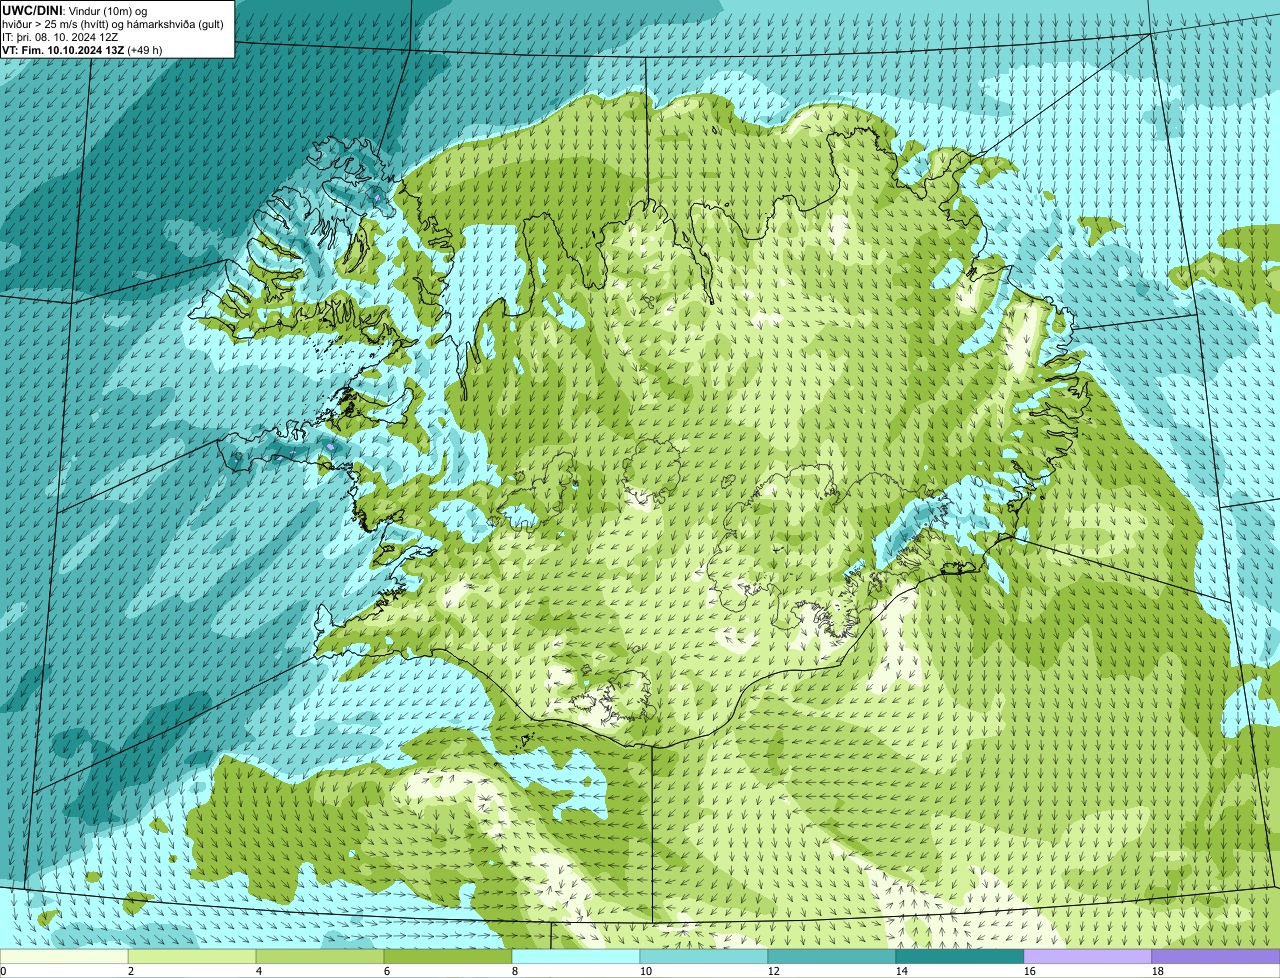Viewport: 1280px width, 978px height.
Task: Click the dark teal 14–16 m/s legend swatch
Action: (x=960, y=956)
